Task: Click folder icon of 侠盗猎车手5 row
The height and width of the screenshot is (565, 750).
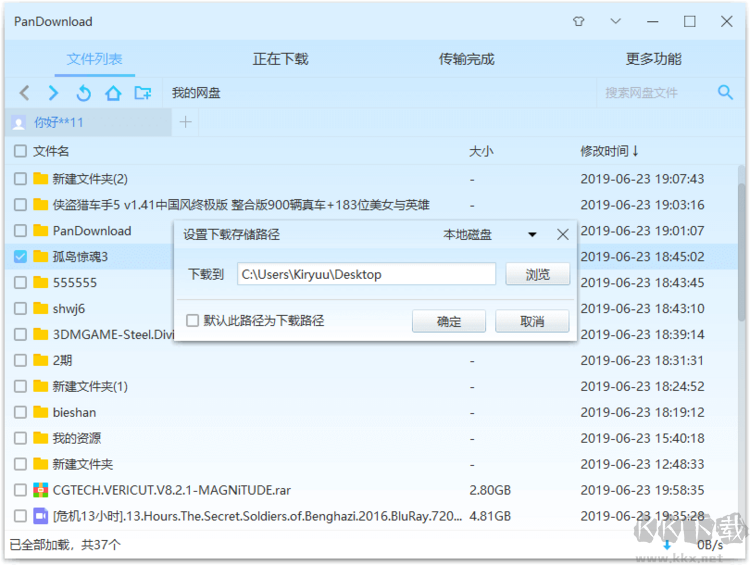Action: (41, 205)
